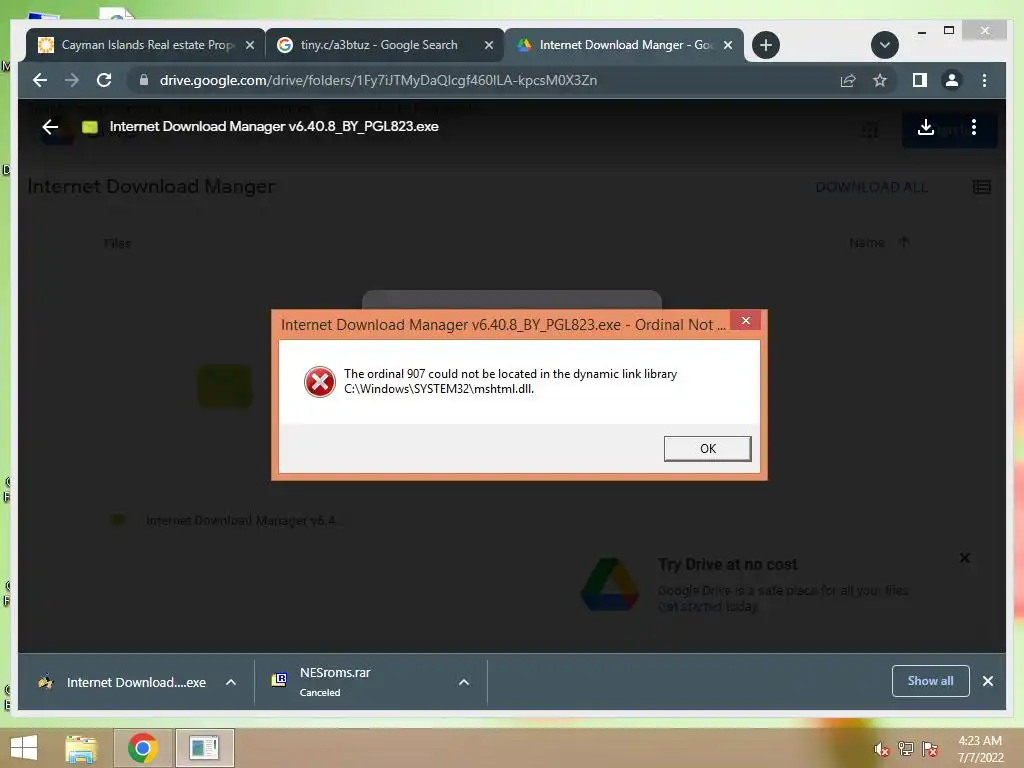Expand options for Internet Download....exe download
The image size is (1024, 768).
[x=231, y=682]
